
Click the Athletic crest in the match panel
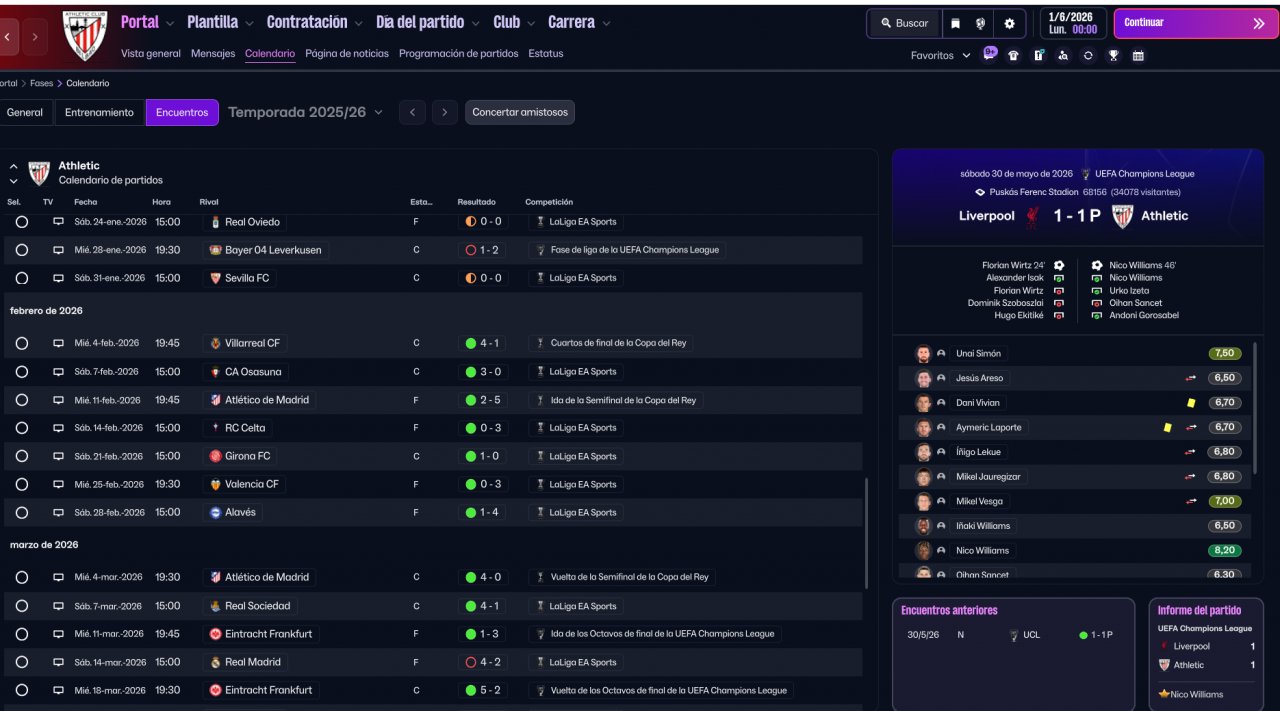tap(1122, 215)
